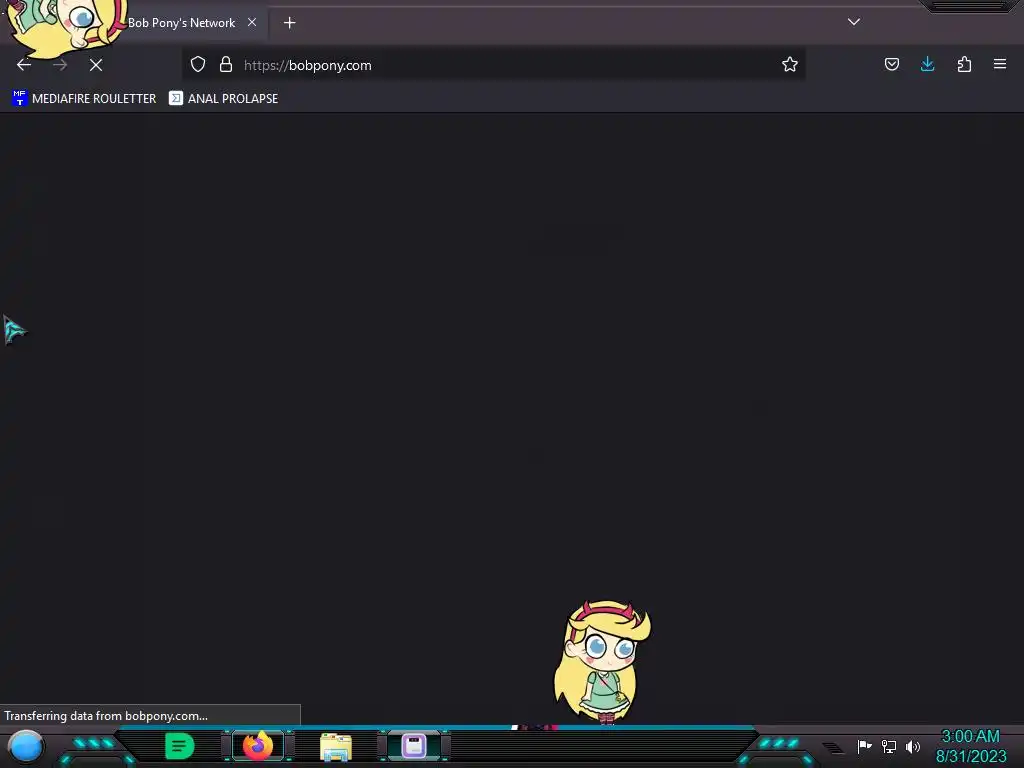Image resolution: width=1024 pixels, height=768 pixels.
Task: Click the clock showing 3:00 AM
Action: [x=970, y=736]
